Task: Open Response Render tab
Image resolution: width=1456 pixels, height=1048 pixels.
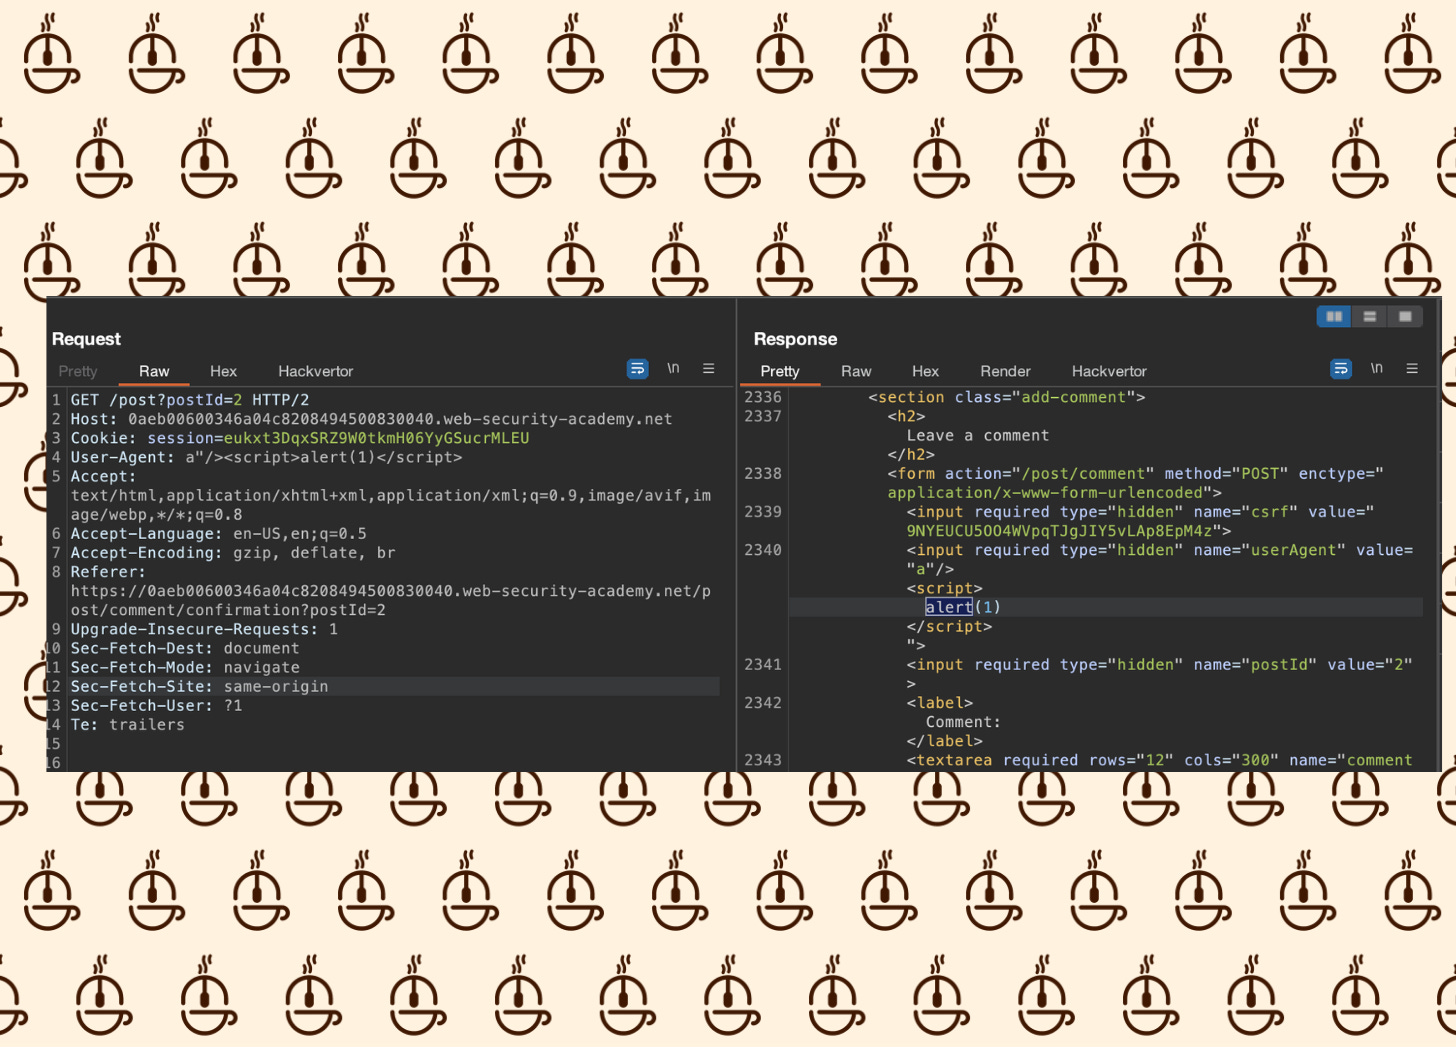Action: click(1005, 371)
